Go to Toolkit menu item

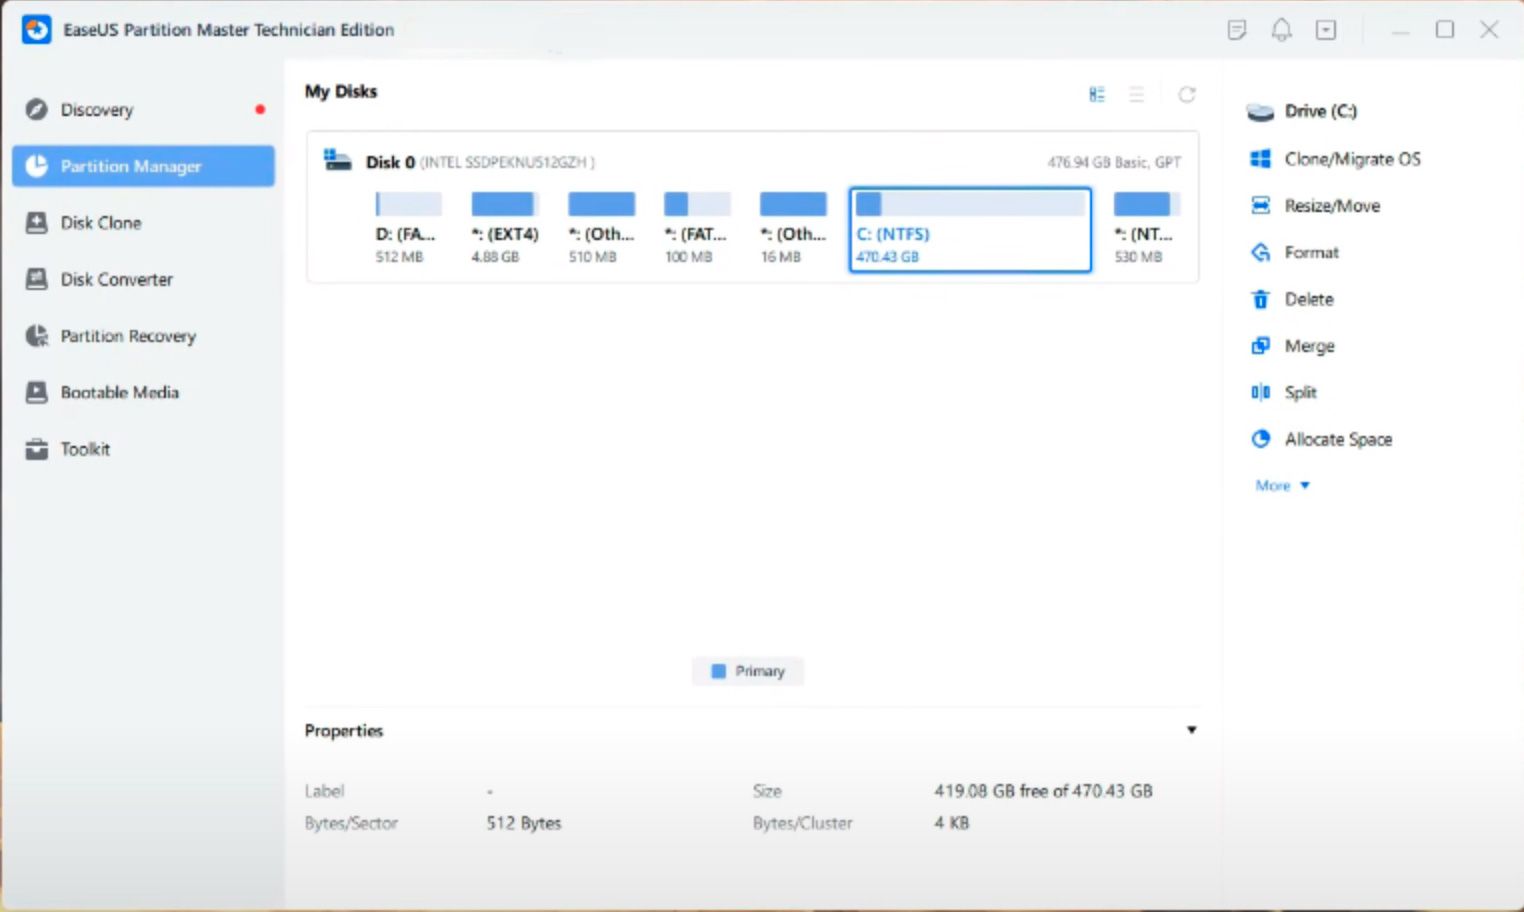(x=143, y=449)
